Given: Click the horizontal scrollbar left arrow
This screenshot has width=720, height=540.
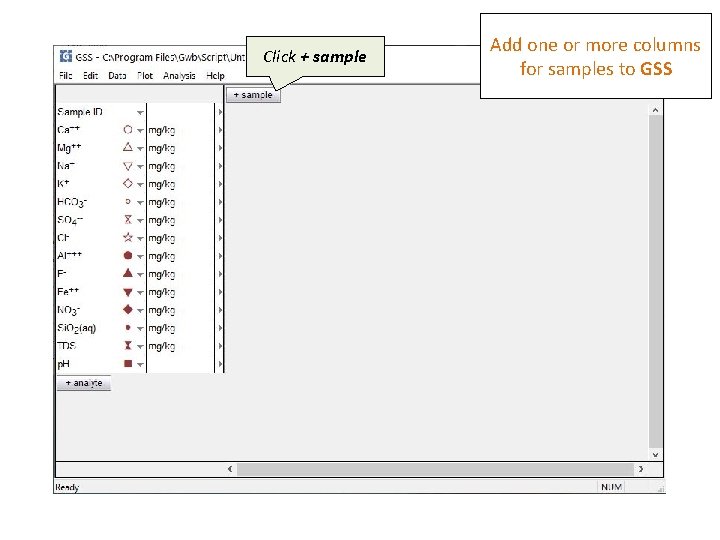Looking at the screenshot, I should click(230, 469).
